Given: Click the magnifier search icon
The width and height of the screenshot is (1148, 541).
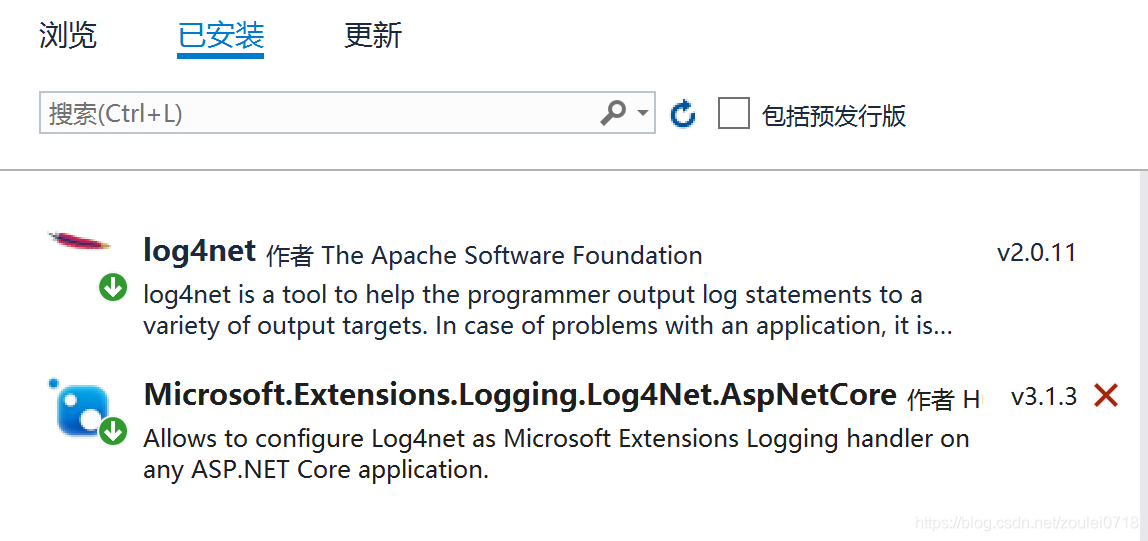Looking at the screenshot, I should (x=613, y=113).
